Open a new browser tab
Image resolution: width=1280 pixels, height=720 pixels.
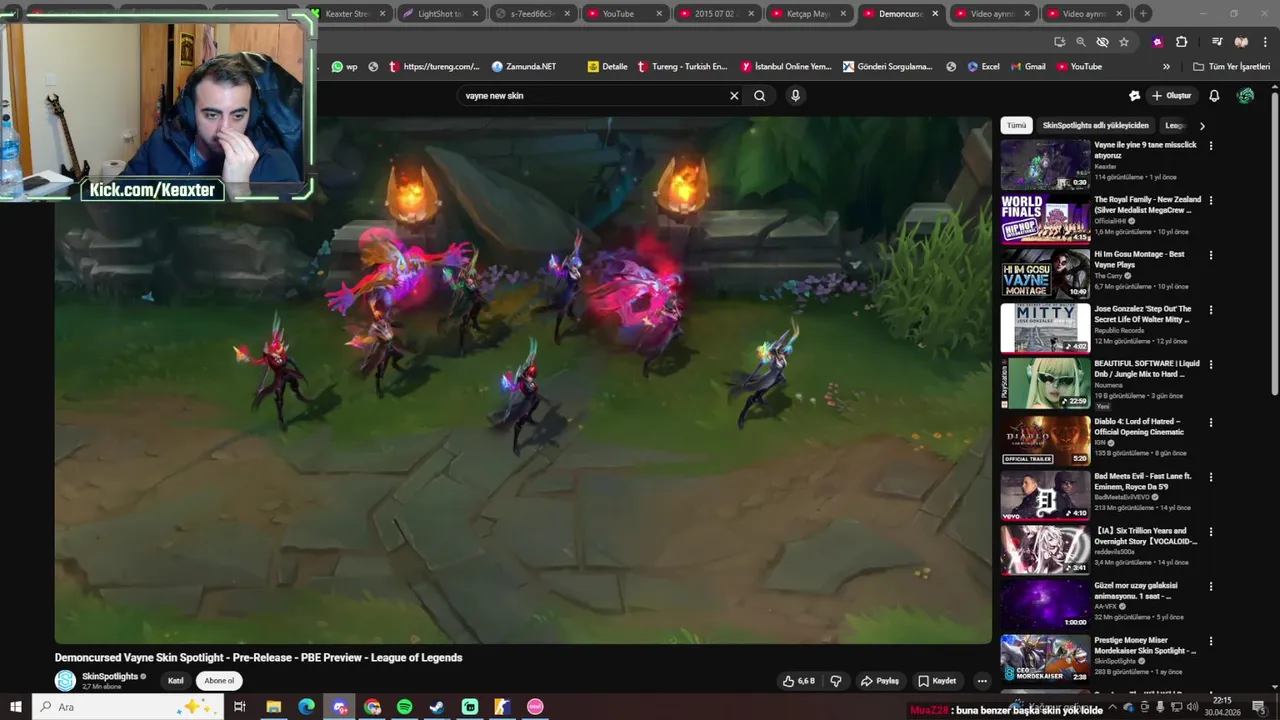point(1143,14)
